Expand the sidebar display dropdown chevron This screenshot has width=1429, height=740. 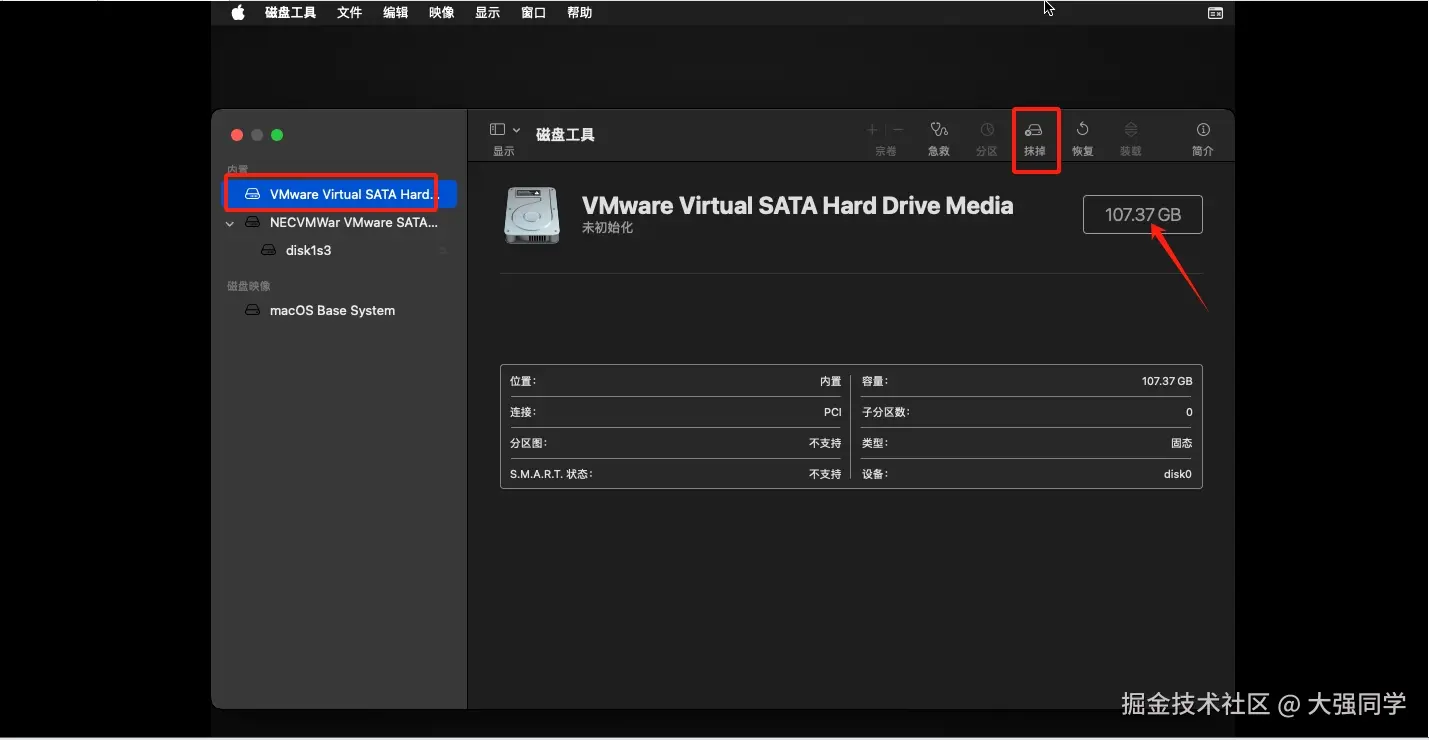tap(517, 130)
